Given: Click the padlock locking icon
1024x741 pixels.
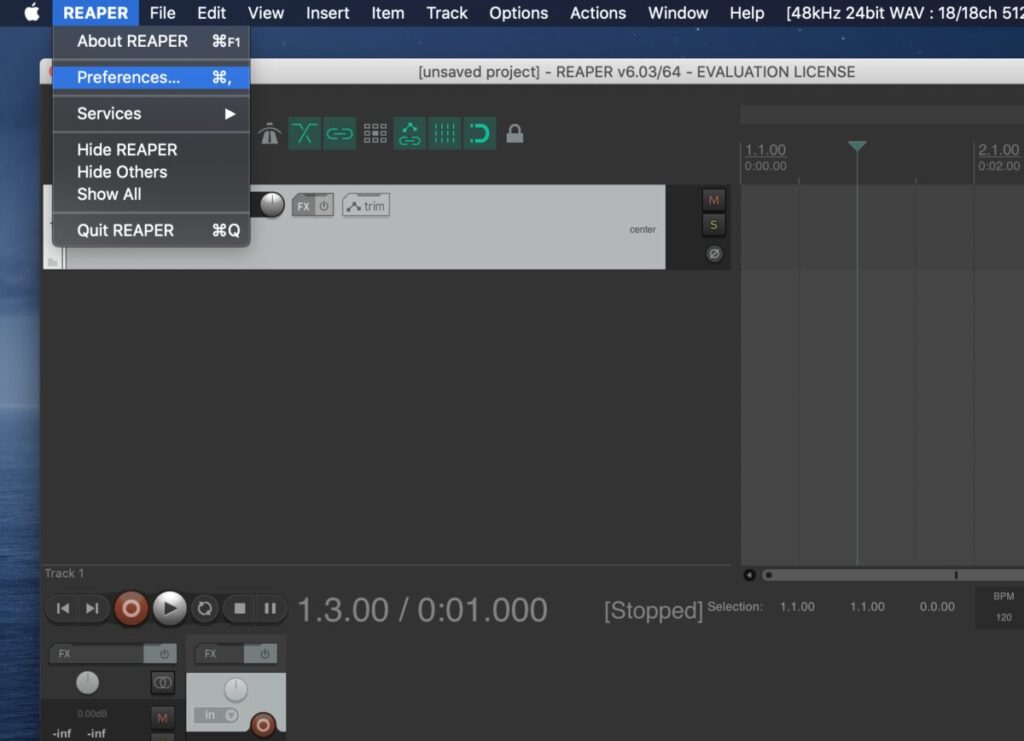Looking at the screenshot, I should (515, 134).
